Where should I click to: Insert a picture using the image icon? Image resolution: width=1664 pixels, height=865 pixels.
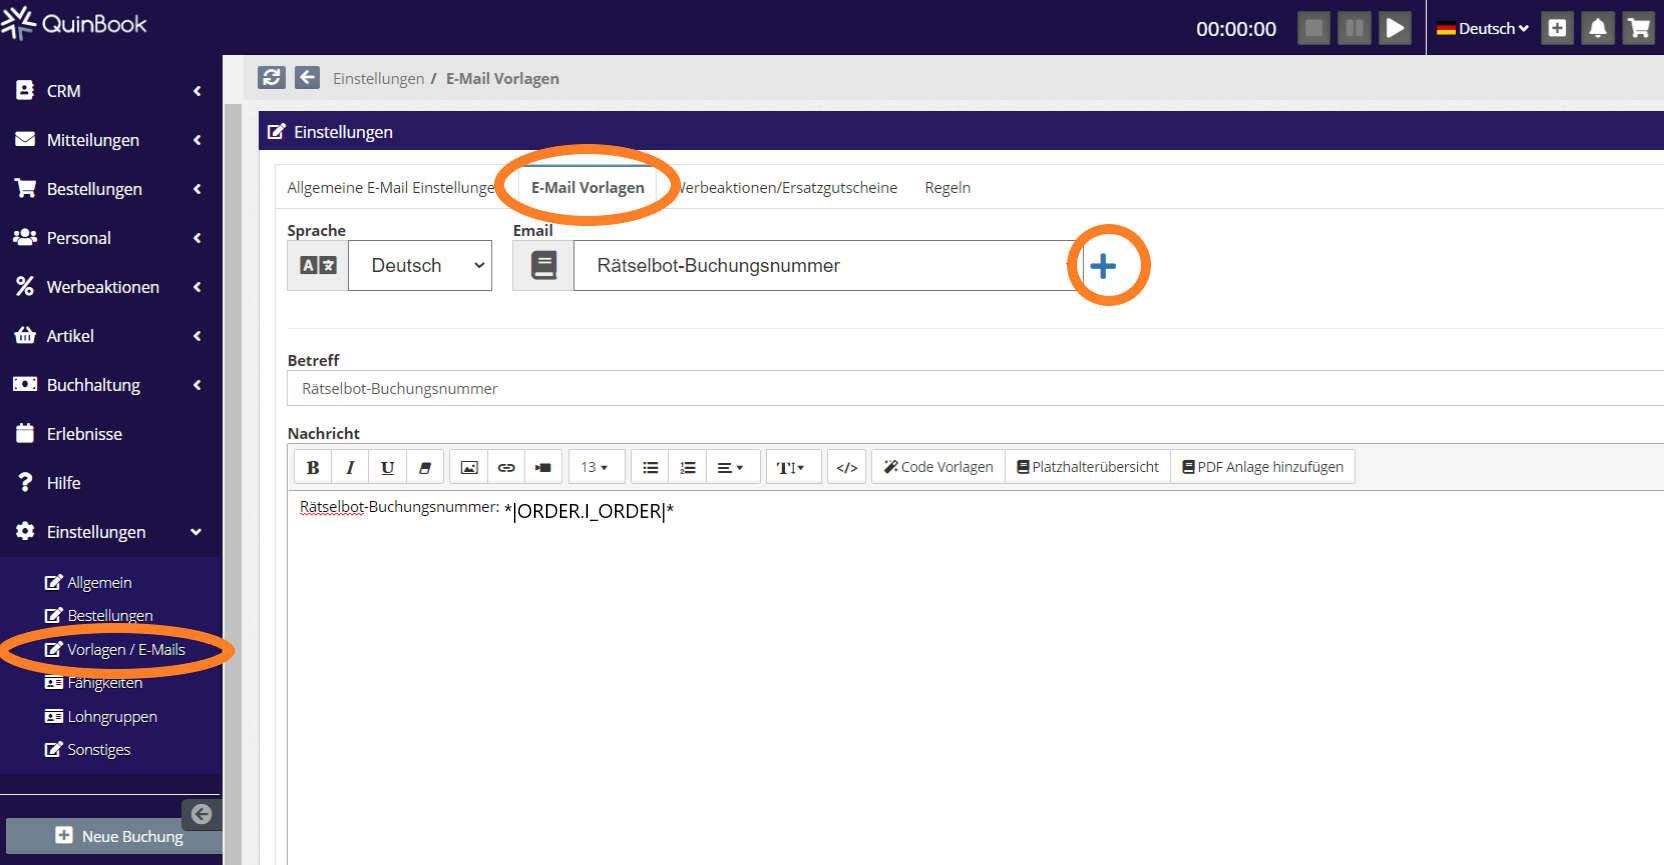click(x=469, y=467)
